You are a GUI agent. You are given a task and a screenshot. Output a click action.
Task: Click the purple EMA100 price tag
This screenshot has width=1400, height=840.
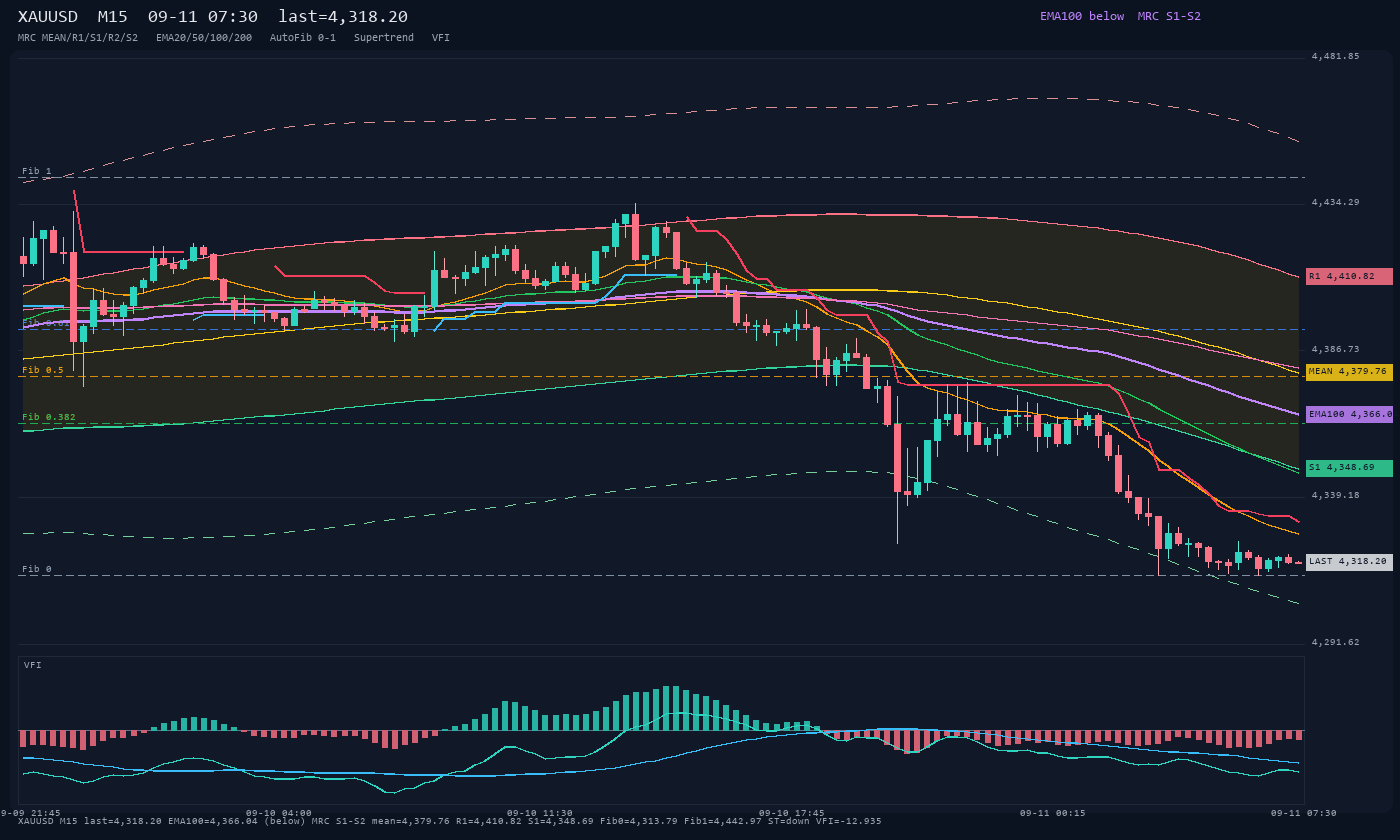1349,414
